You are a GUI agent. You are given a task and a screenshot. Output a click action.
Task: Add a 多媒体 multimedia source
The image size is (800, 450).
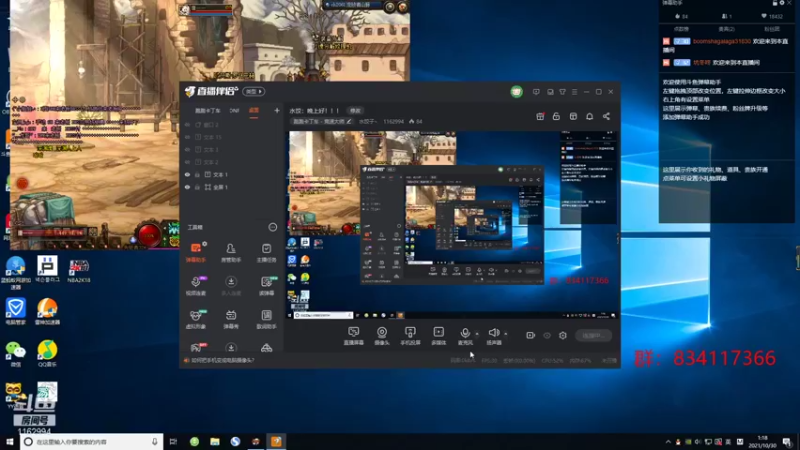click(x=438, y=336)
